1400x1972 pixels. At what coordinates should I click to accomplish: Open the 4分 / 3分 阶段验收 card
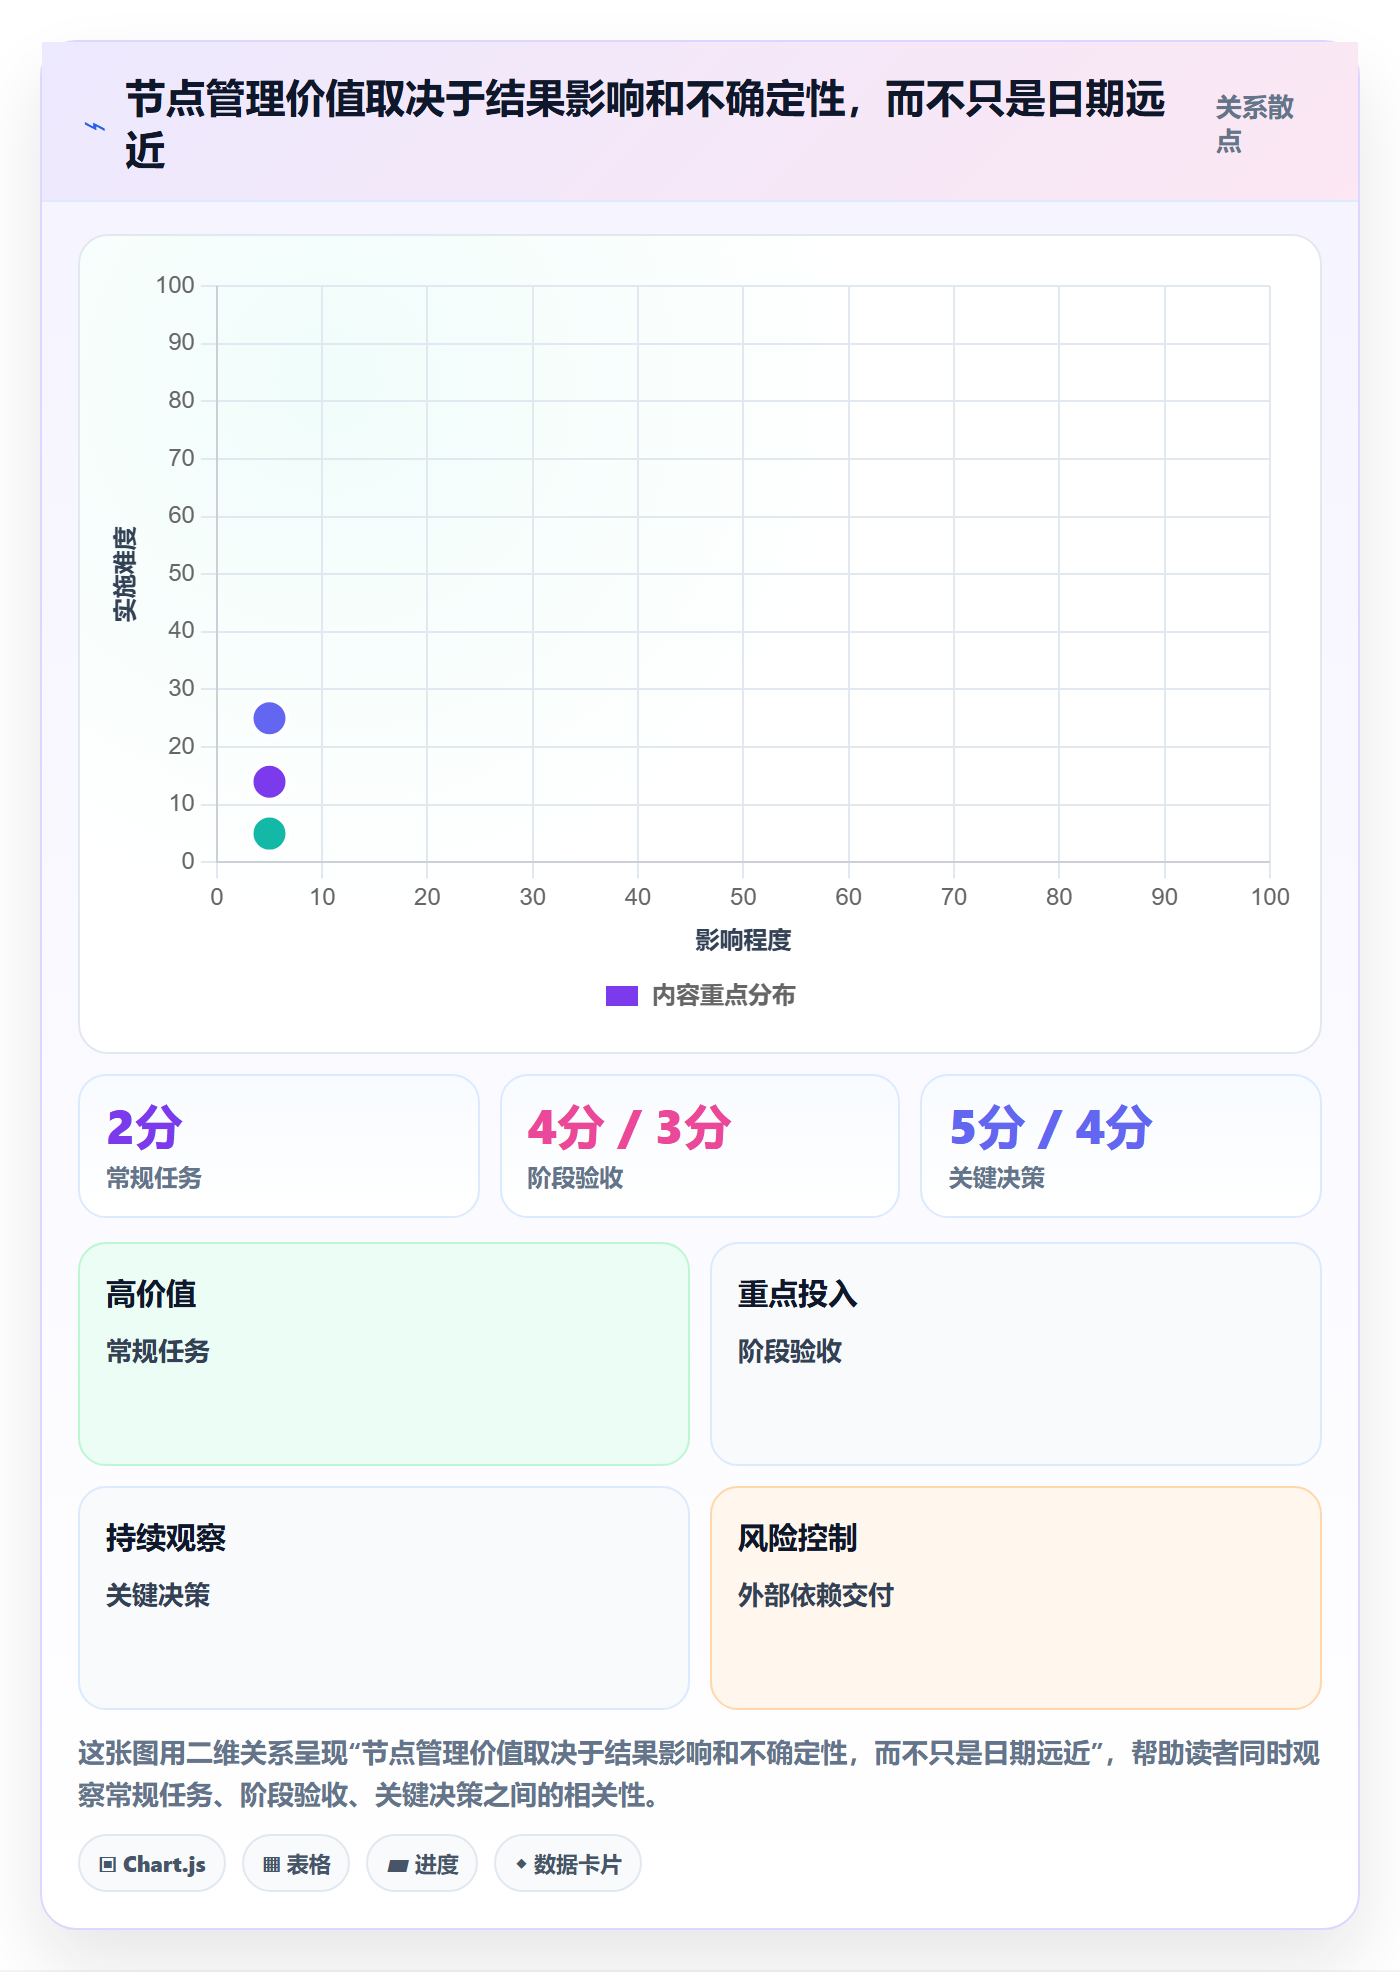699,1146
